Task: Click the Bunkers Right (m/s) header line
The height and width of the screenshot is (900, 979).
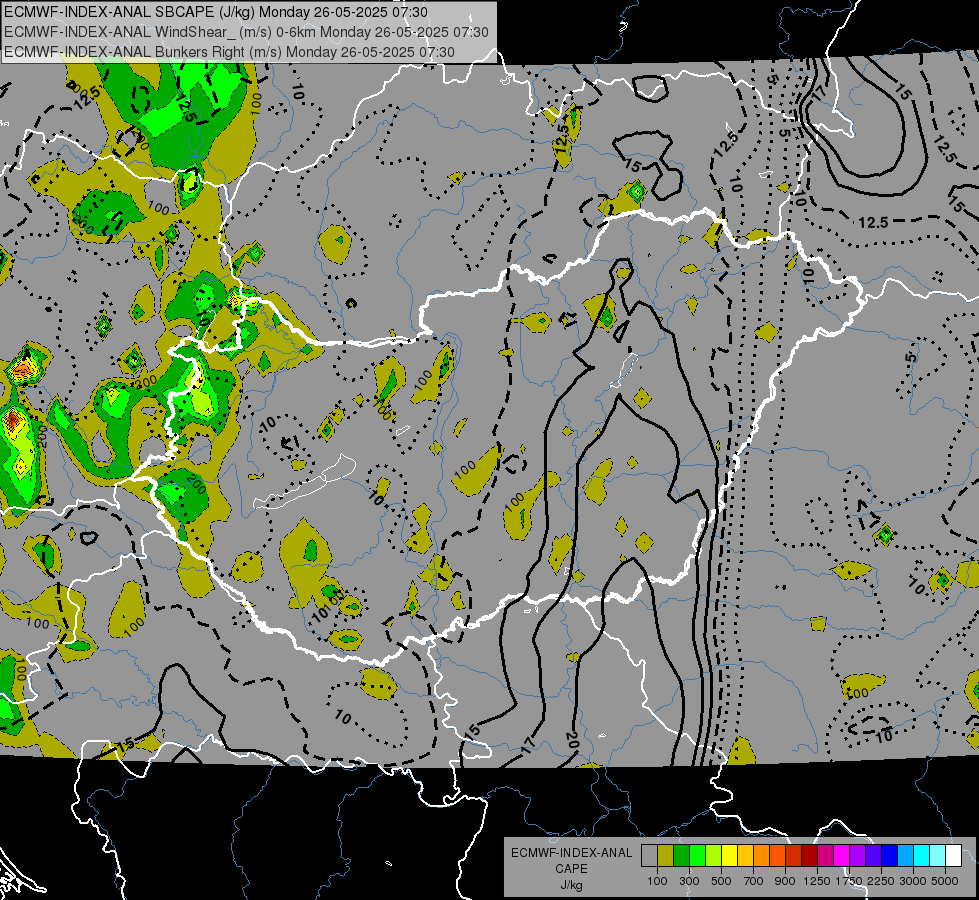Action: point(229,52)
